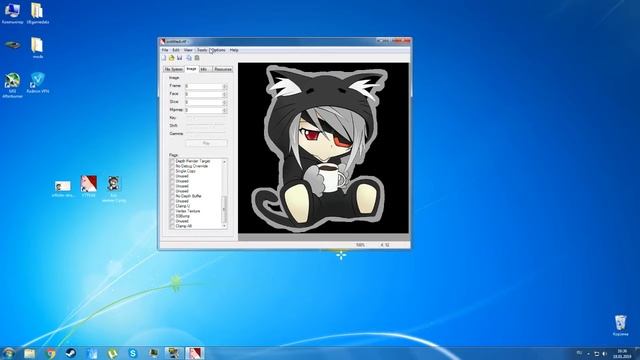Click the Flags list scroll-down arrow

(x=224, y=226)
